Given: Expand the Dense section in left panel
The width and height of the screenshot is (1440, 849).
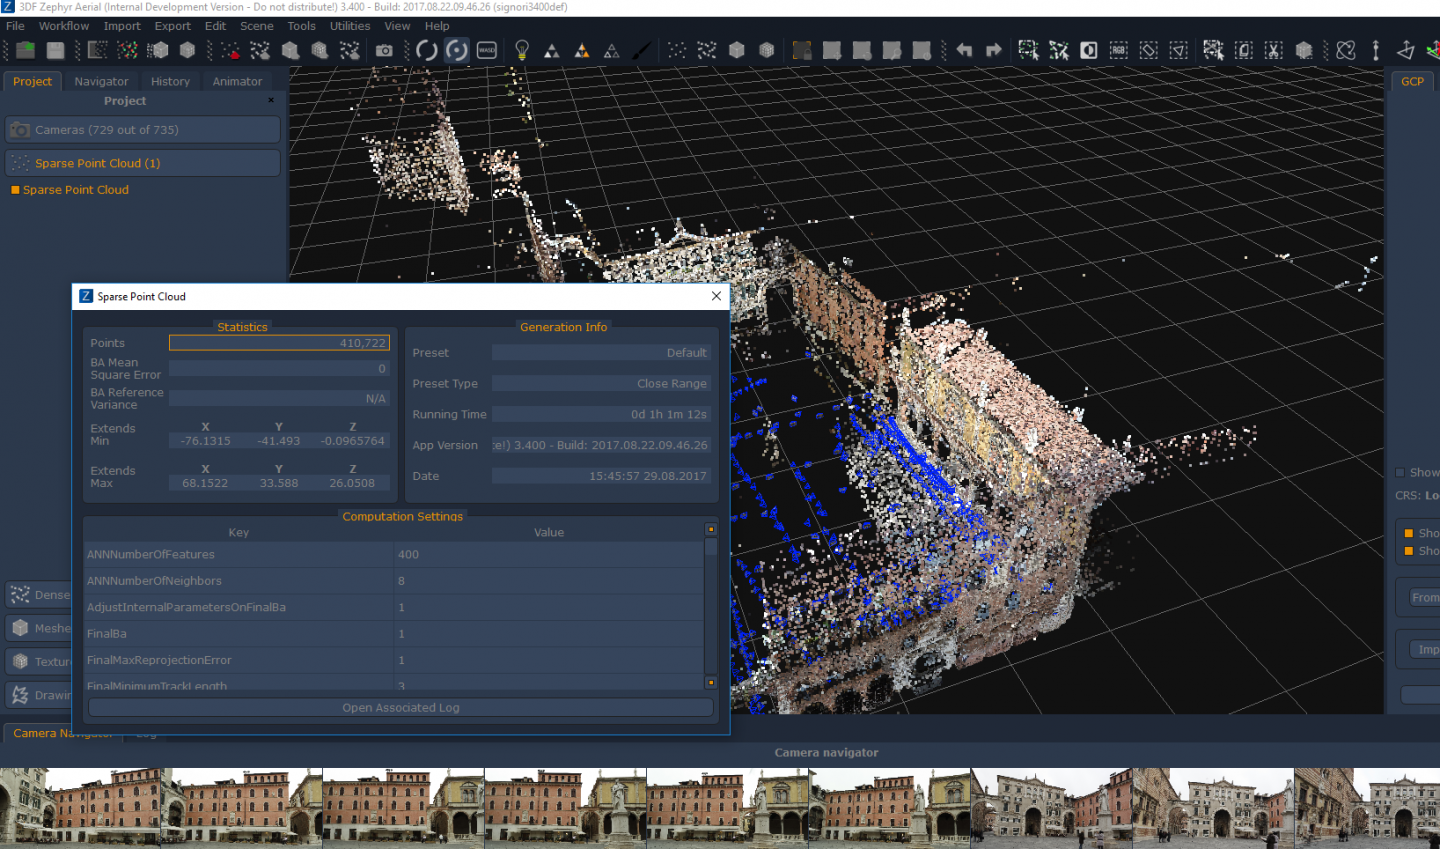Looking at the screenshot, I should click(40, 595).
